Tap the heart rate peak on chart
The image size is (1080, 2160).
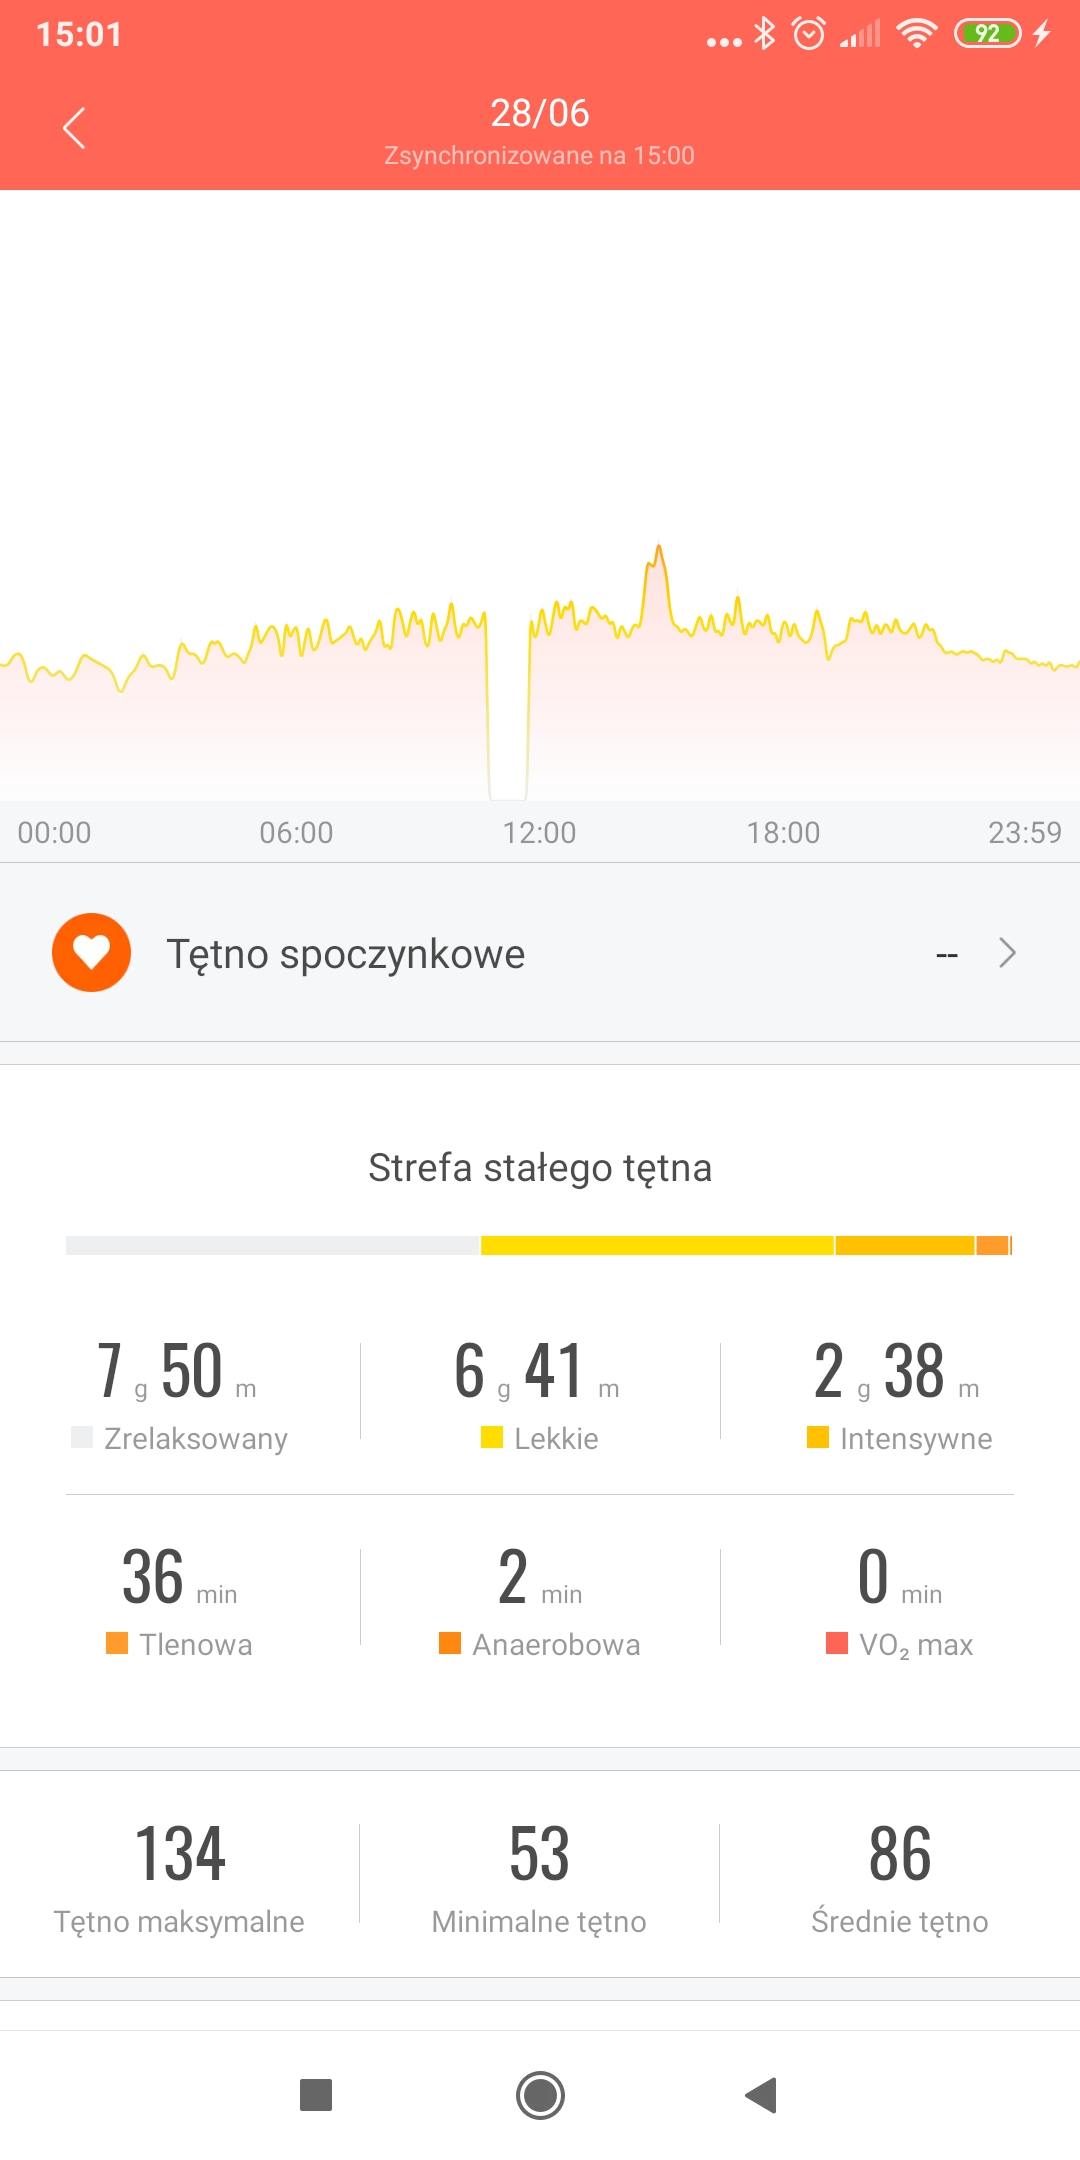point(658,549)
